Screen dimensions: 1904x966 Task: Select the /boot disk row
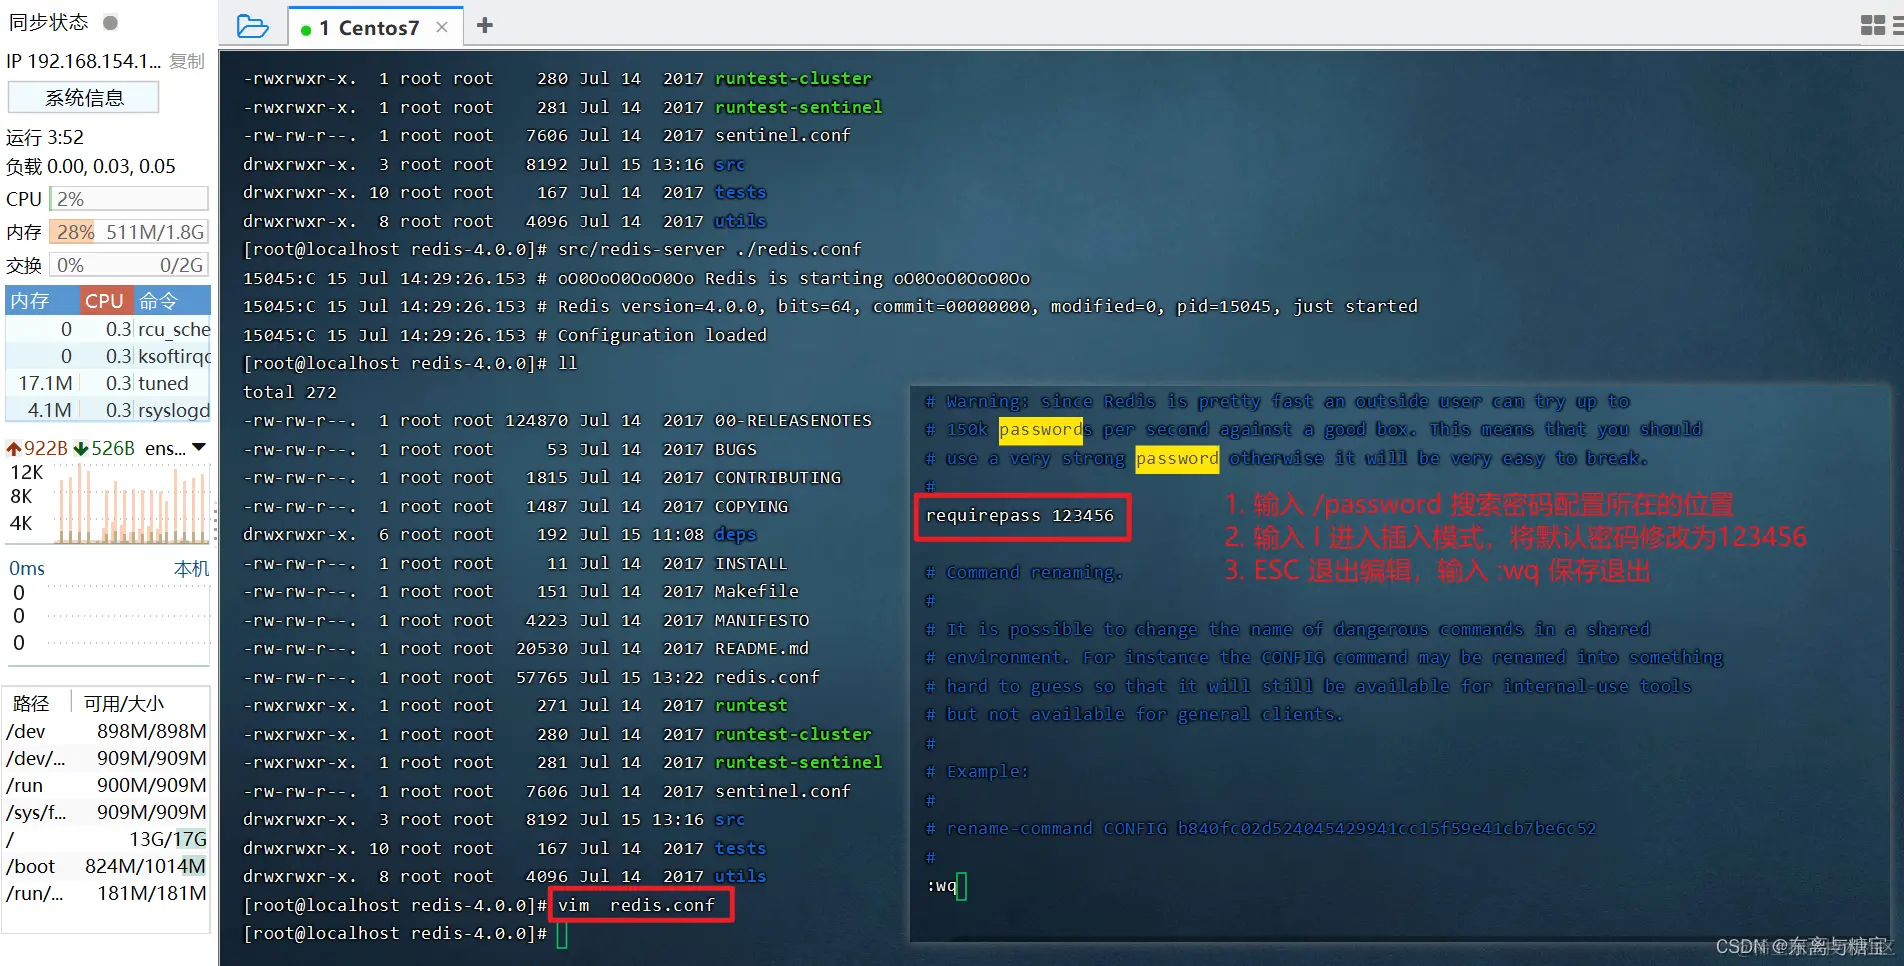tap(106, 866)
